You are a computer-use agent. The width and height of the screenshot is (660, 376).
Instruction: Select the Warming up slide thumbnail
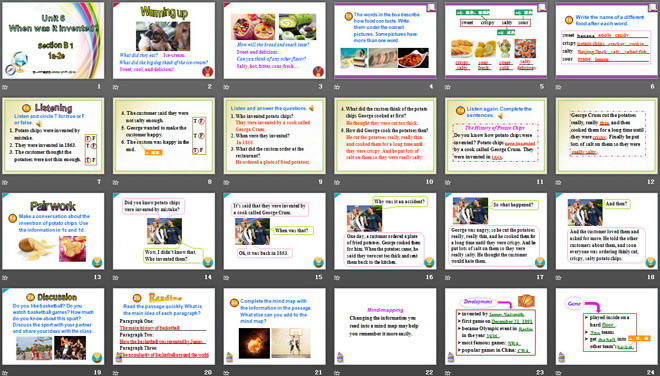pos(164,40)
